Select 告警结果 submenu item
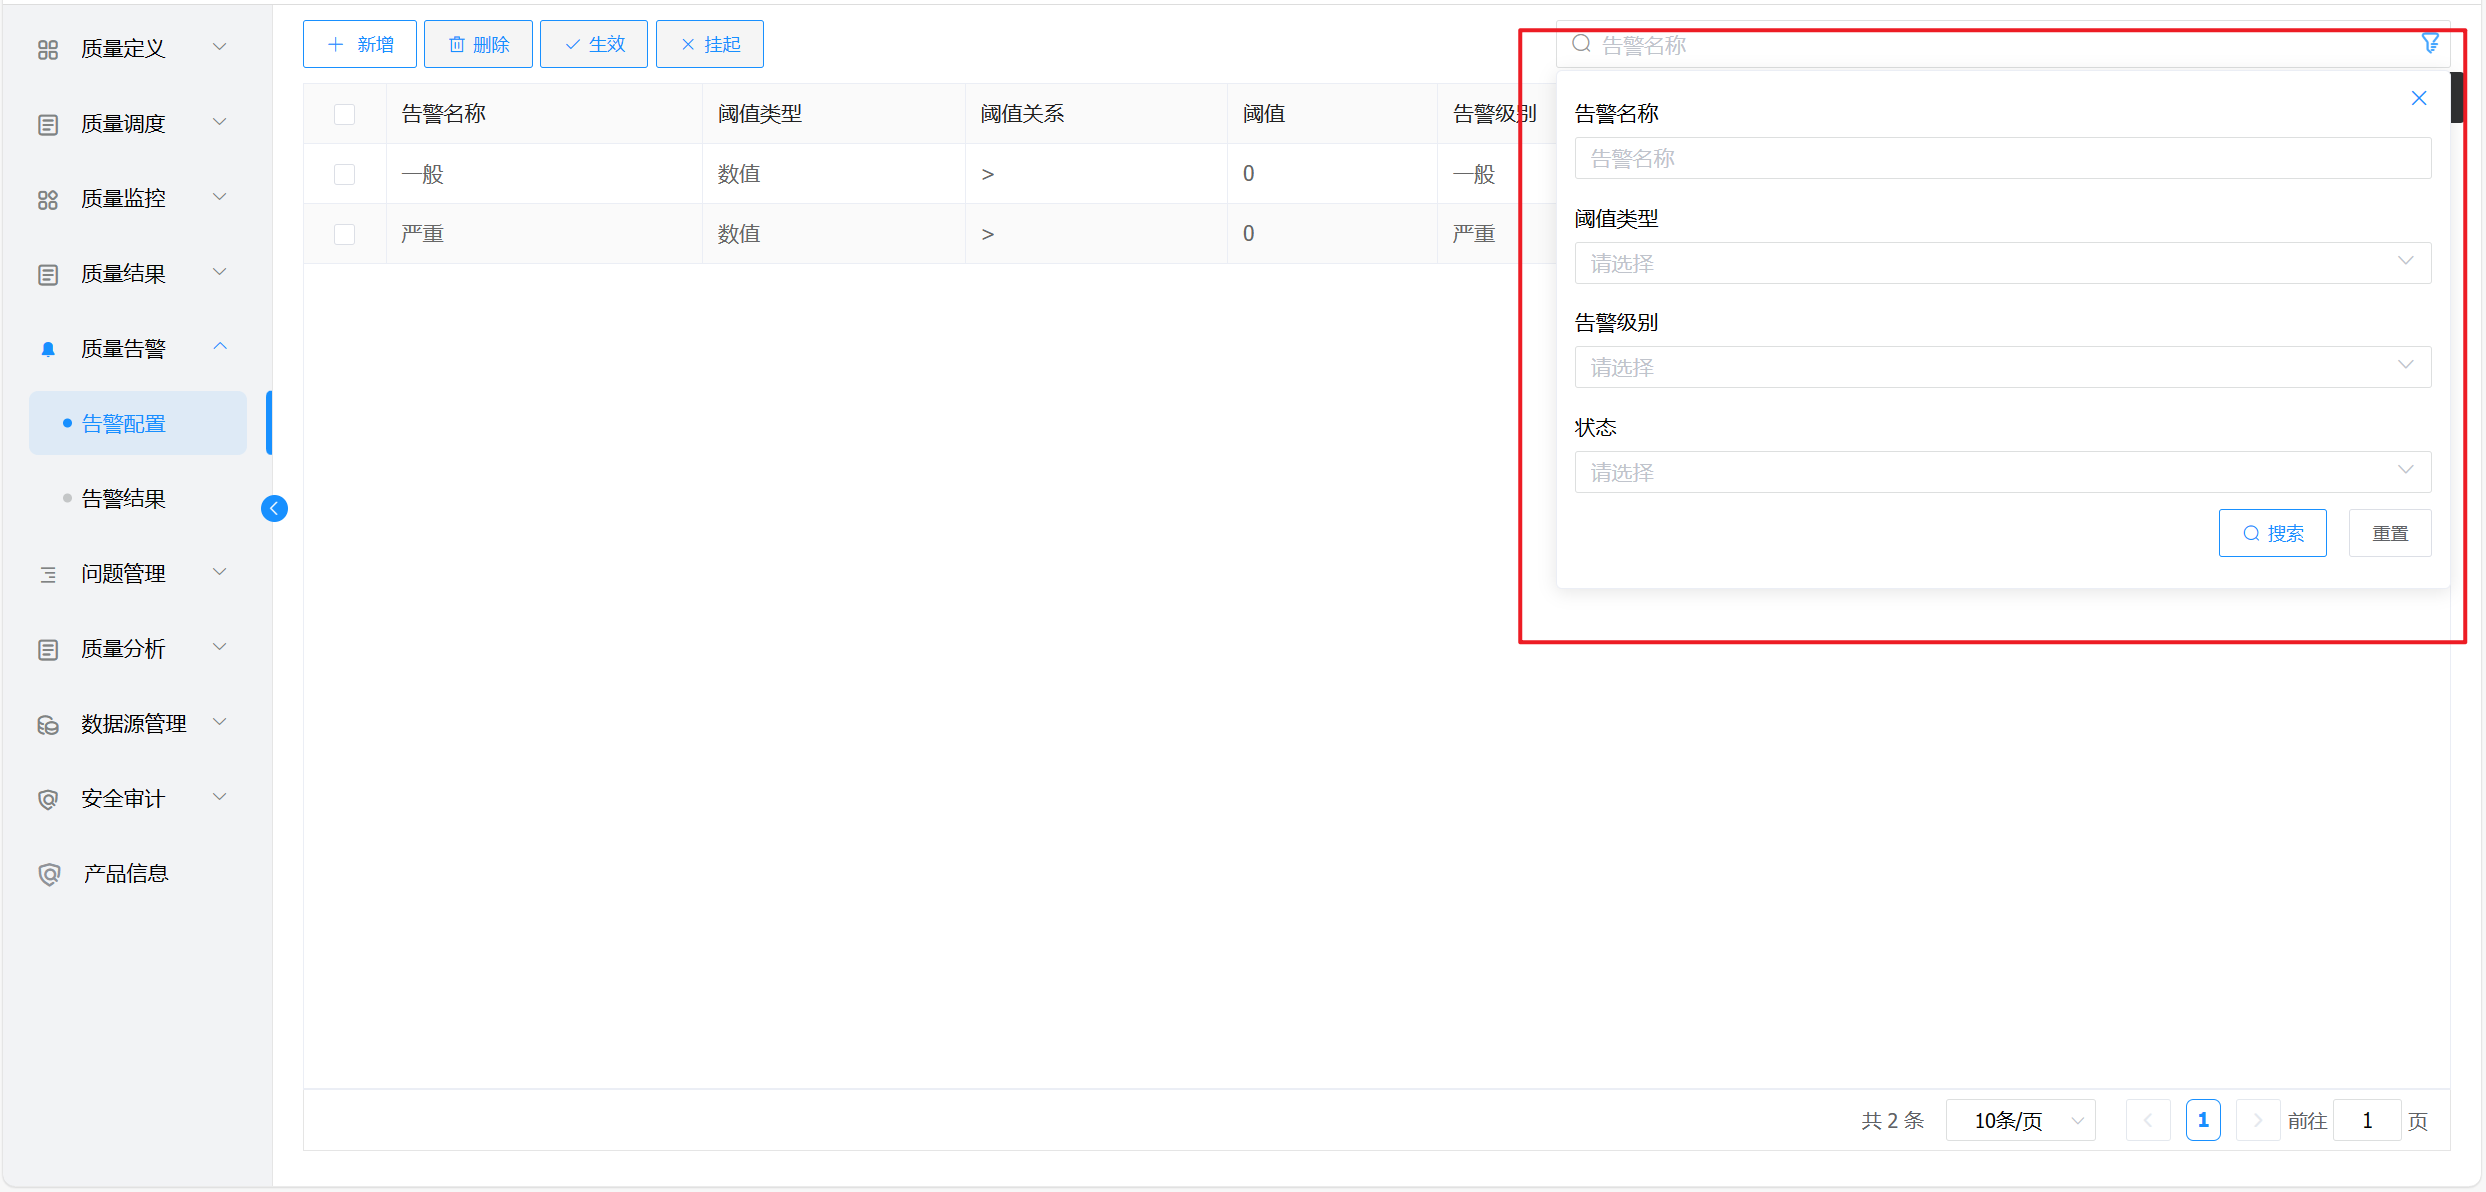This screenshot has width=2486, height=1192. click(x=123, y=499)
